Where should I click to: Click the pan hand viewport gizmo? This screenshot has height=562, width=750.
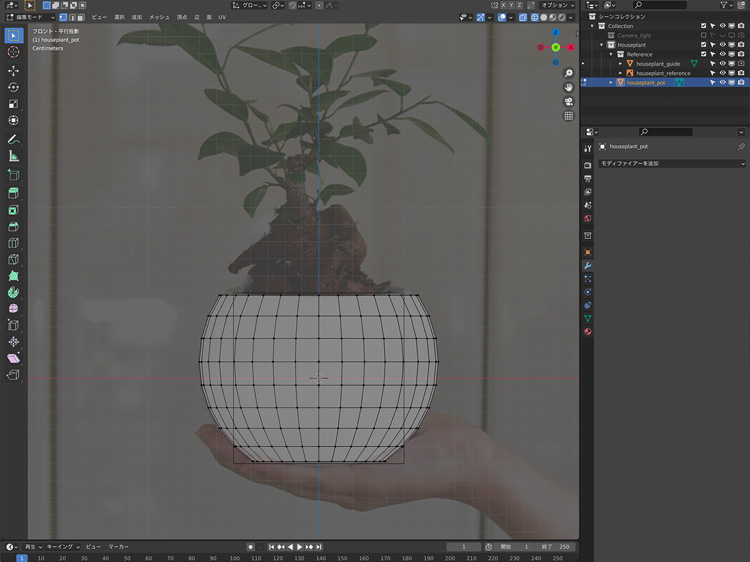pyautogui.click(x=569, y=87)
